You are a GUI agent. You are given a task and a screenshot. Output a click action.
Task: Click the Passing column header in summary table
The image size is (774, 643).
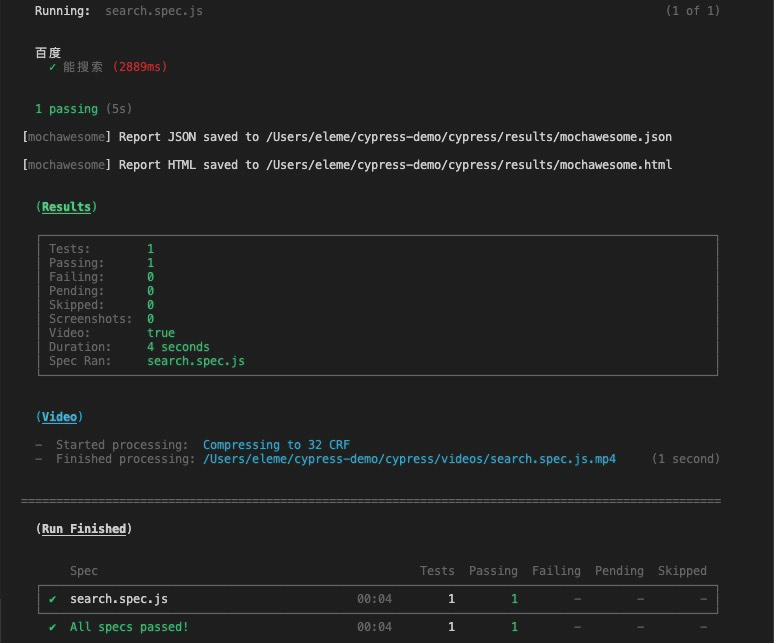pyautogui.click(x=493, y=571)
